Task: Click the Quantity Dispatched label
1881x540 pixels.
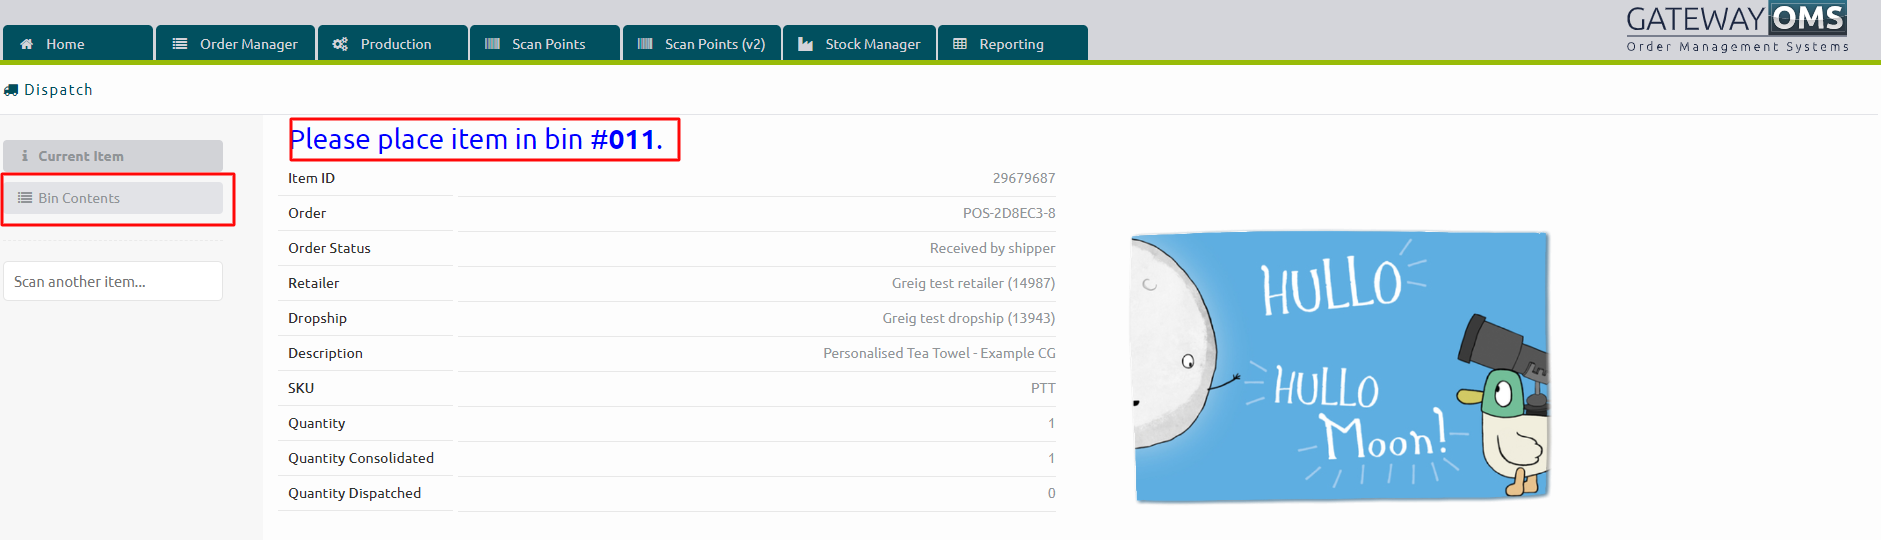Action: point(354,493)
